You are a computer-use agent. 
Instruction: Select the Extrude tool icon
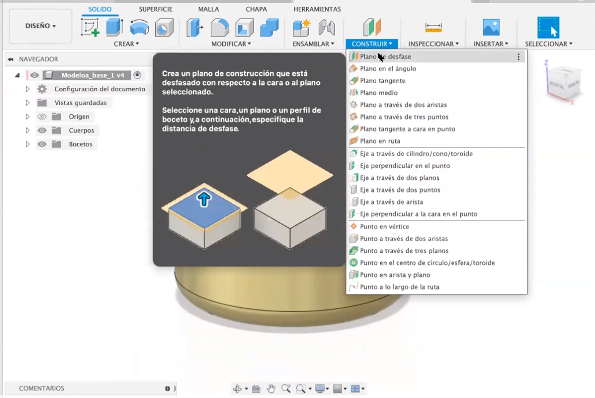[114, 27]
